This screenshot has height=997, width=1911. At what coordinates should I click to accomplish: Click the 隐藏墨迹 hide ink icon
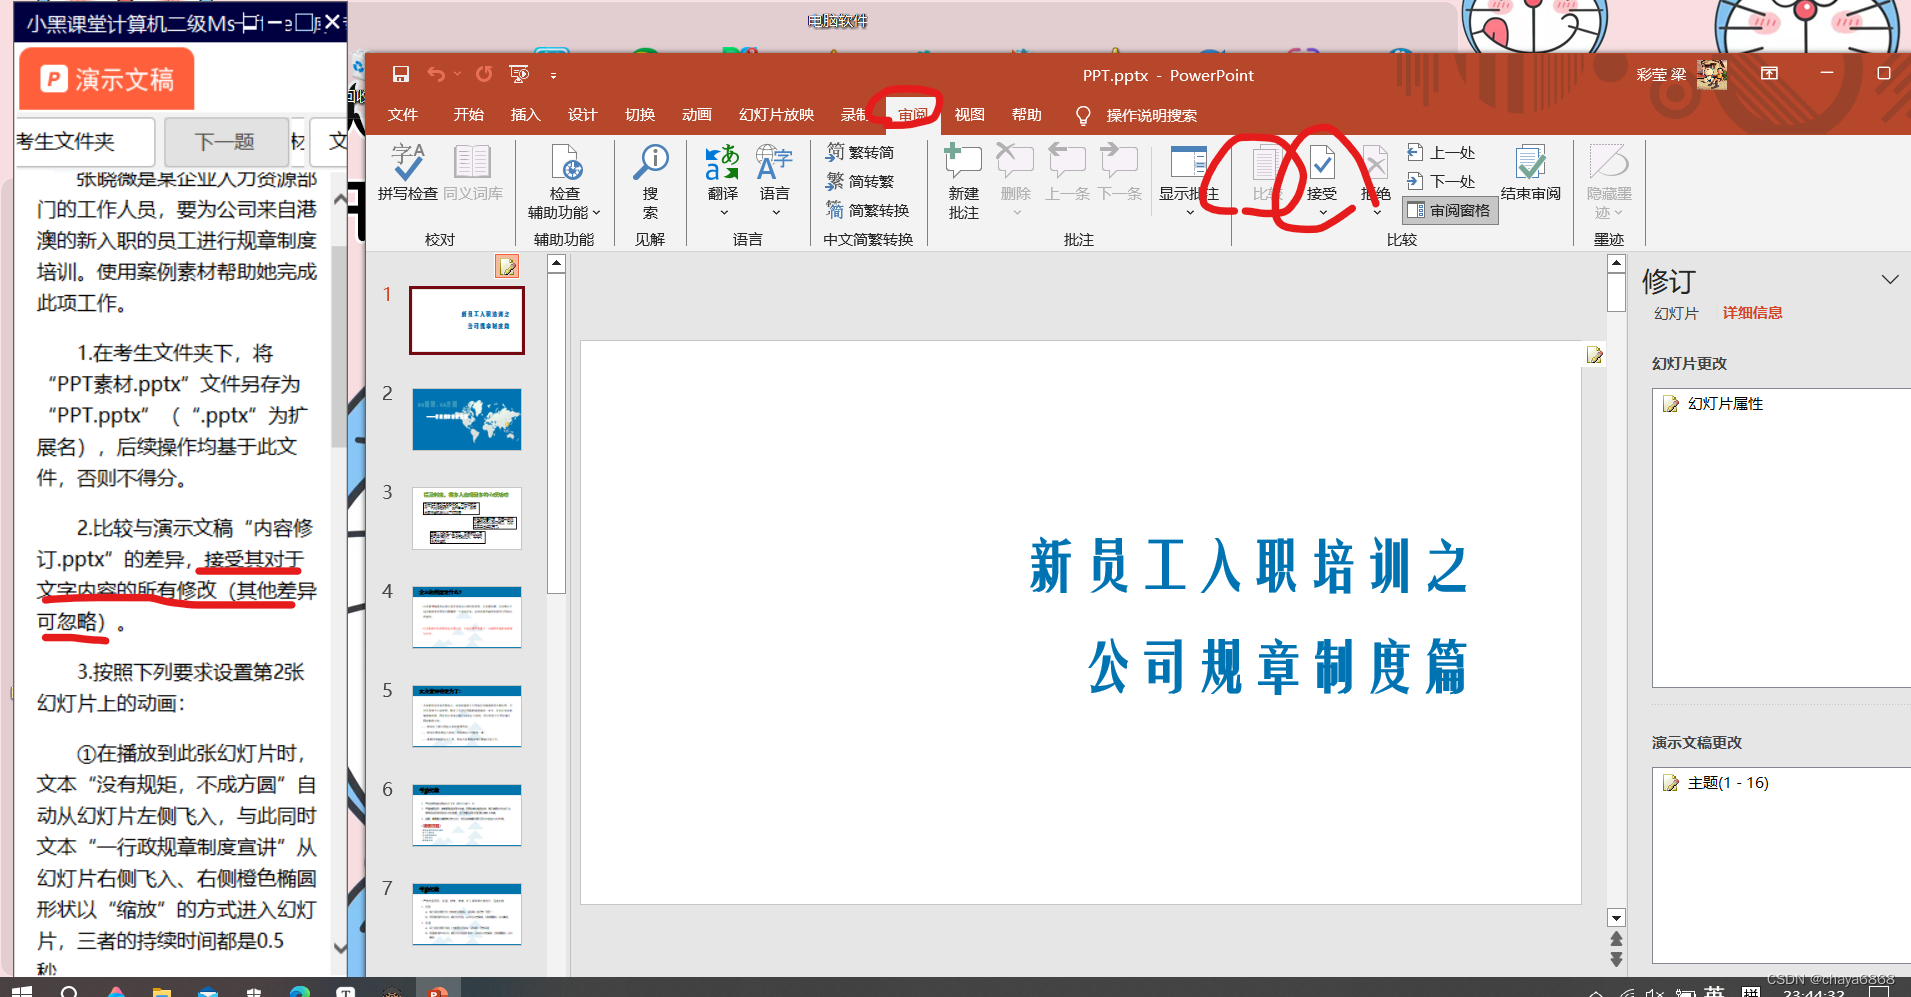(x=1609, y=163)
